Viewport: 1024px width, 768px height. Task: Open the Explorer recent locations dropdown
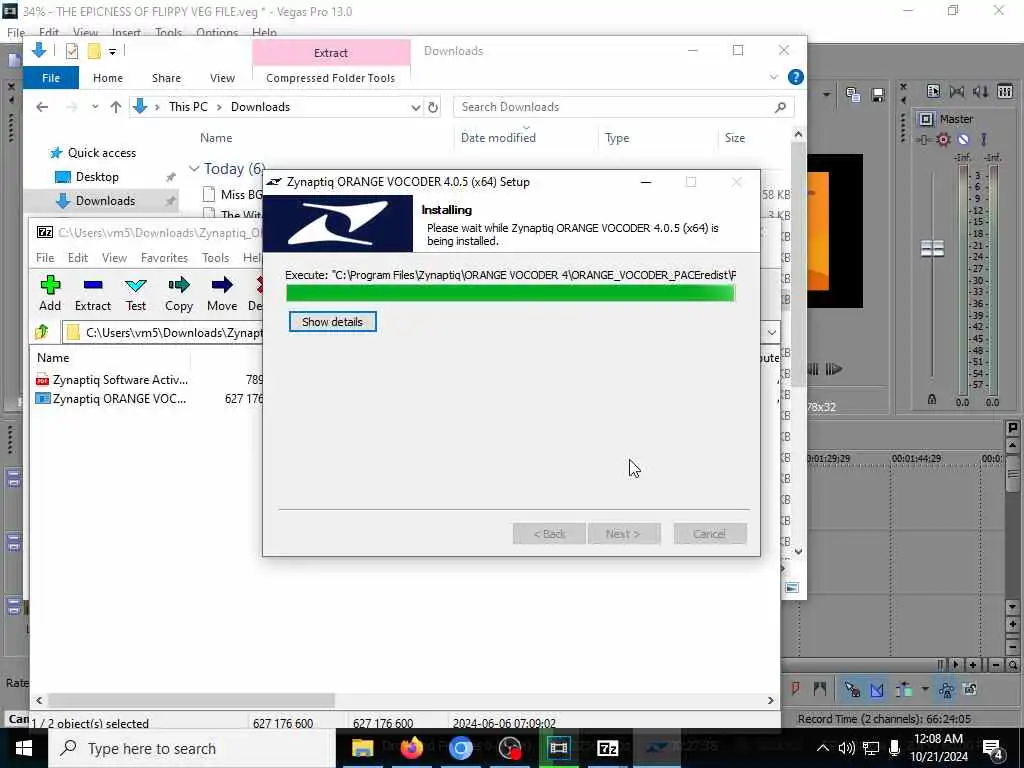tap(95, 107)
